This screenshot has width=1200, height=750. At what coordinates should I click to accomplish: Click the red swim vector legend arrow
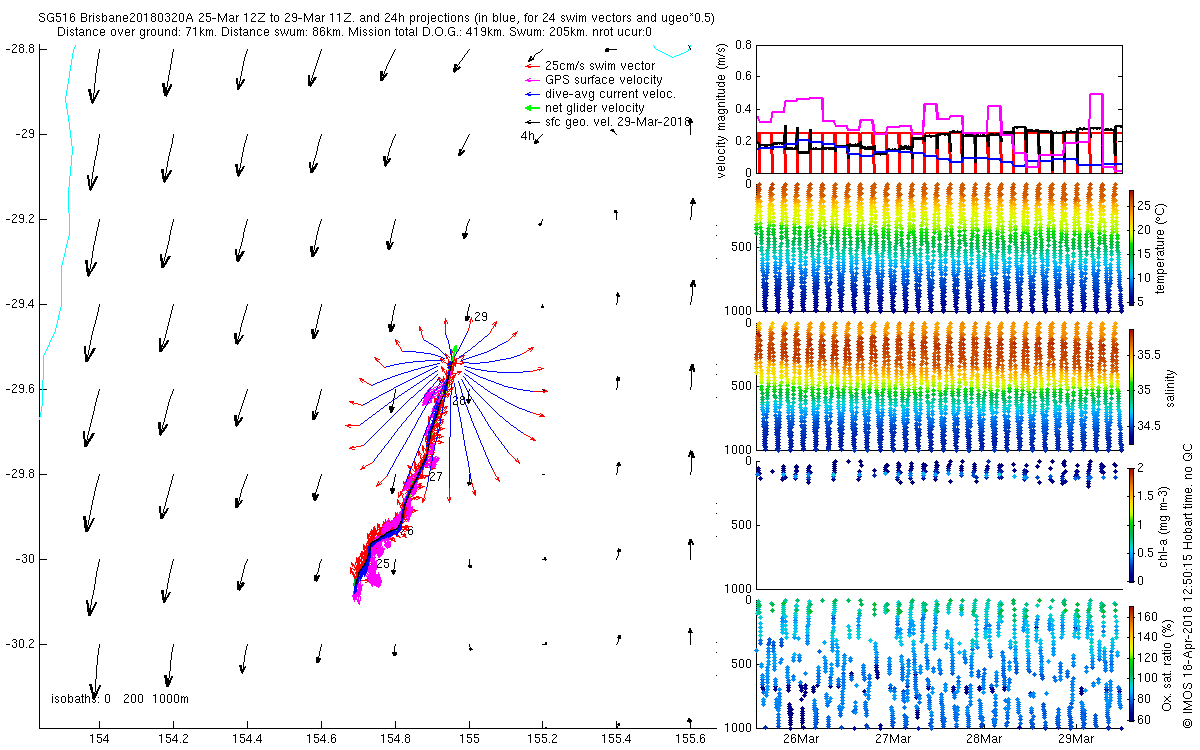tap(532, 67)
